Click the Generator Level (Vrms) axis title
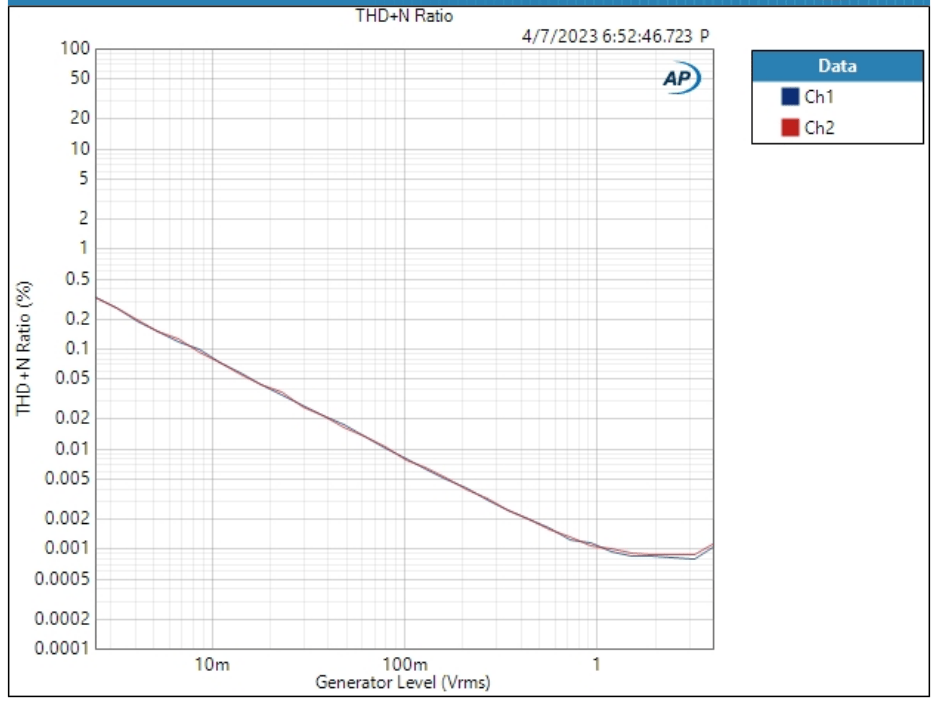Viewport: 944px width, 704px height. coord(403,682)
